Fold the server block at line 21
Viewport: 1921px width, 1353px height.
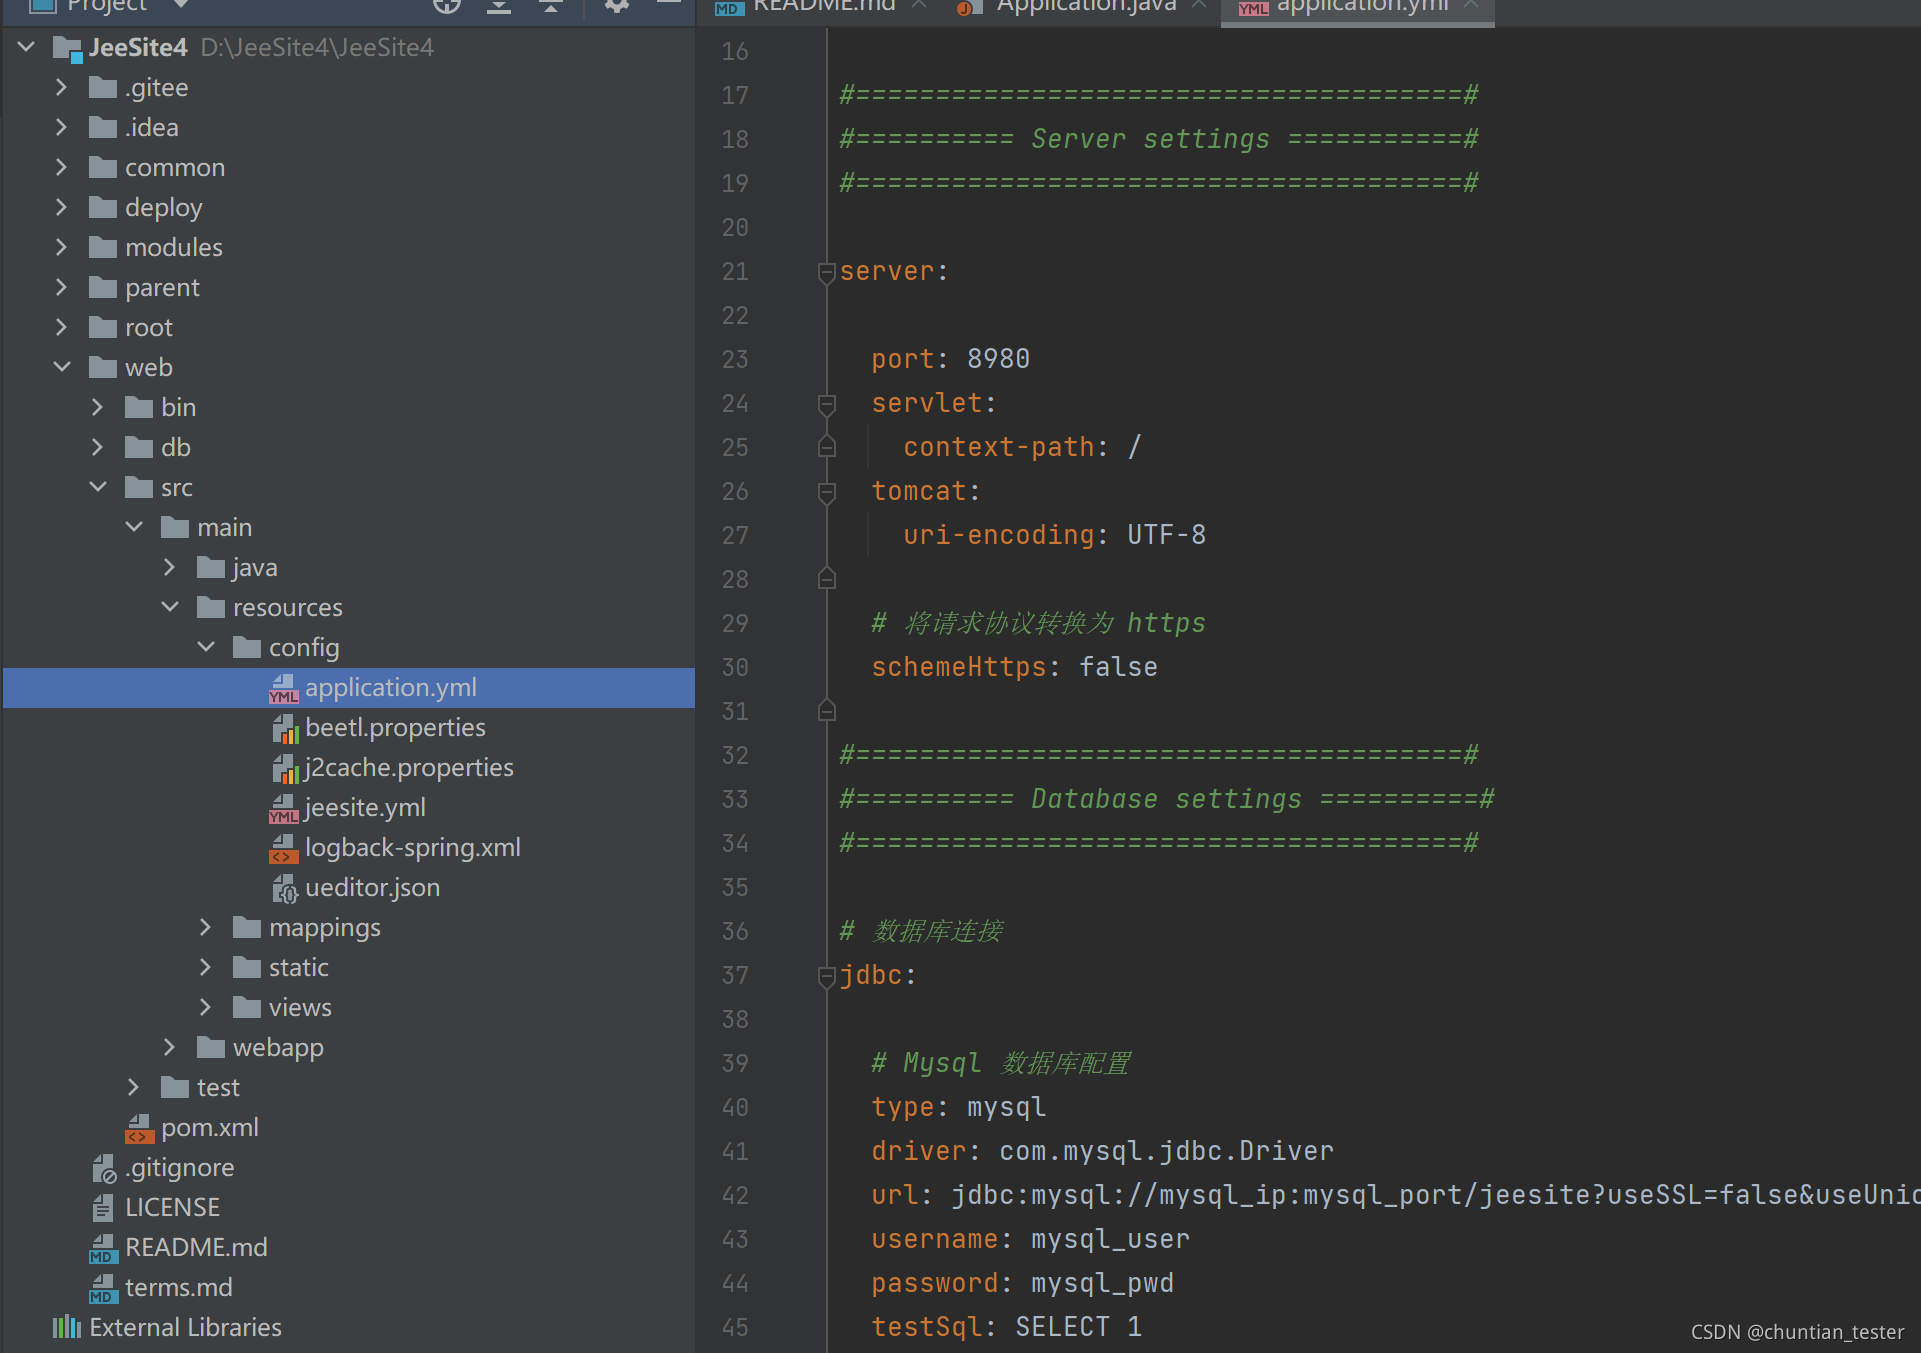826,272
